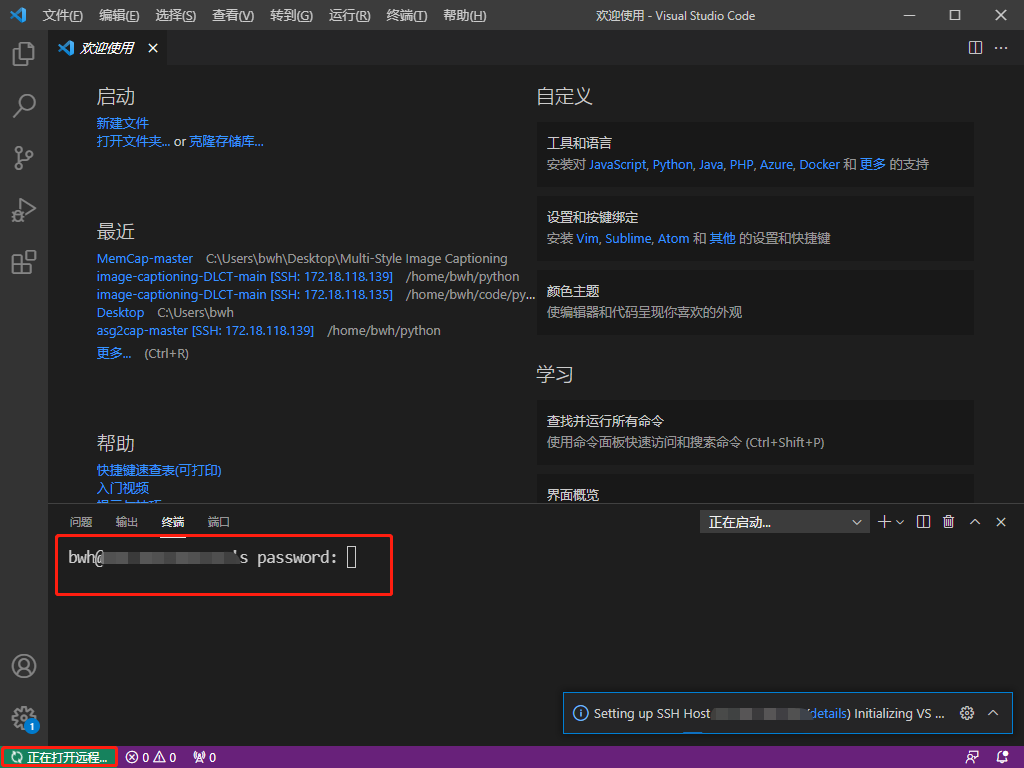Open the 颜色主题 card
Screen dimensions: 1024x768
tap(755, 302)
